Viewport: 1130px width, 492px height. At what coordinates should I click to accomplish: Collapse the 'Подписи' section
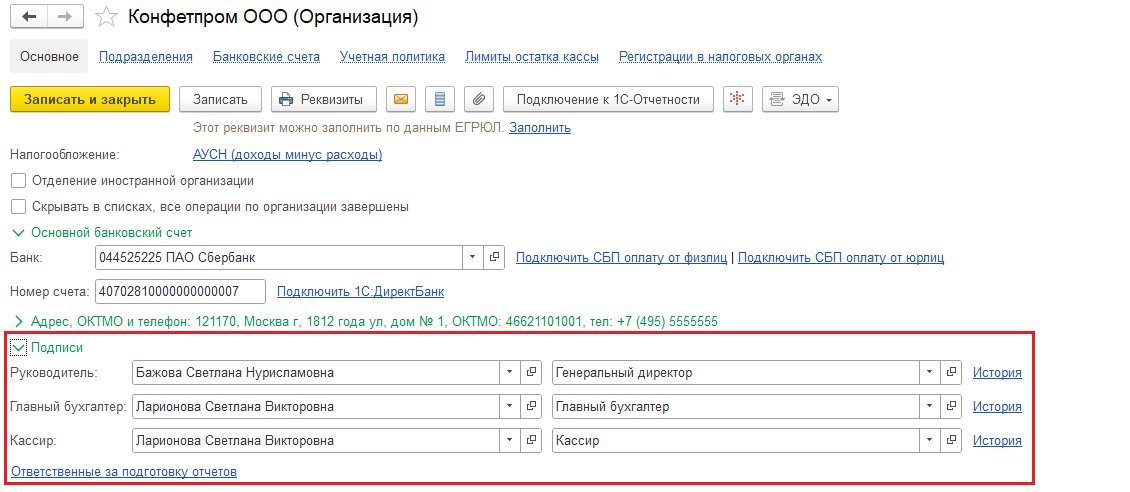(x=18, y=348)
